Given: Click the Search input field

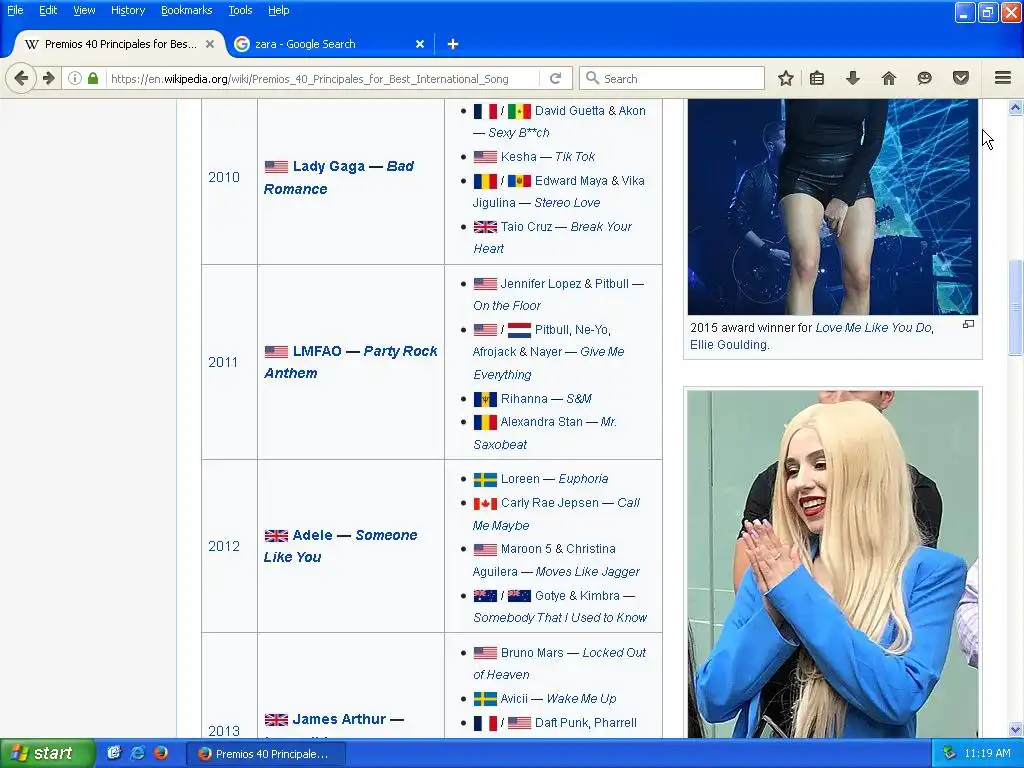Looking at the screenshot, I should [671, 78].
